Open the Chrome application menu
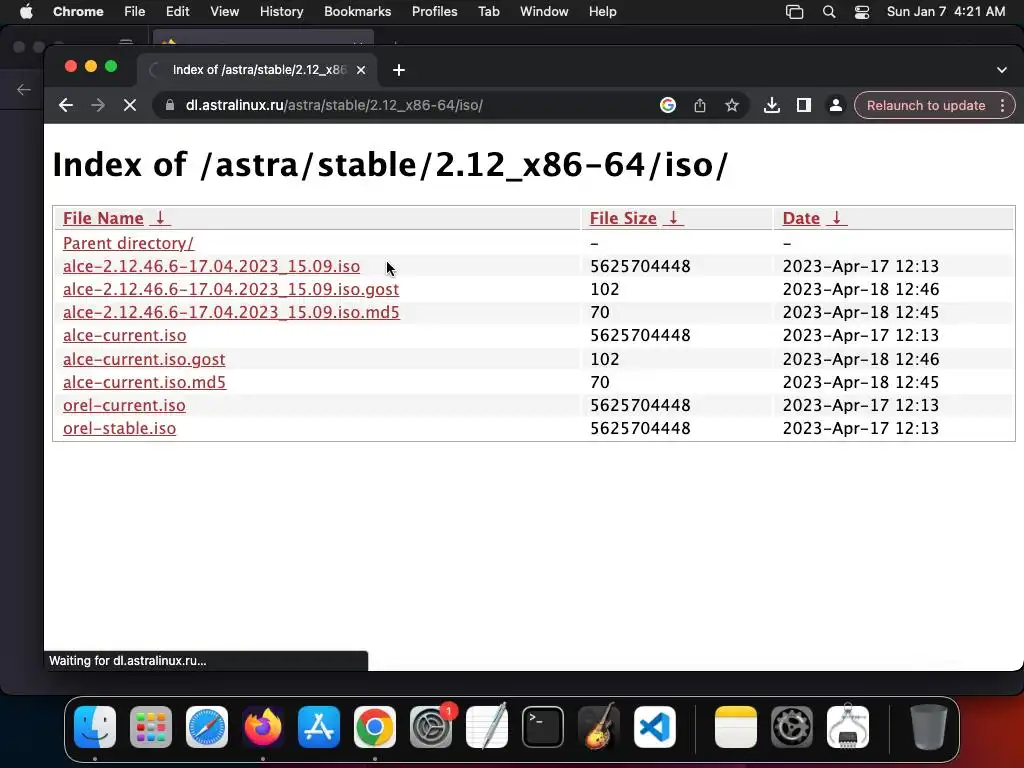Viewport: 1024px width, 768px height. (x=78, y=12)
